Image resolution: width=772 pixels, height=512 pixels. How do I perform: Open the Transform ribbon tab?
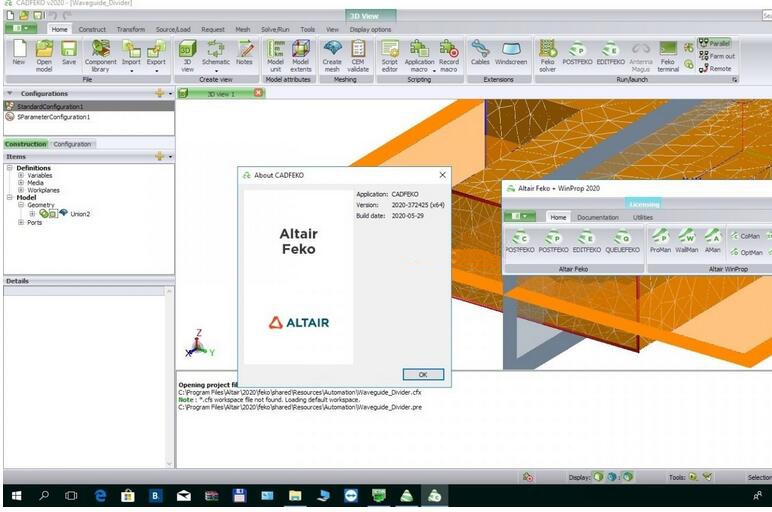click(x=130, y=30)
